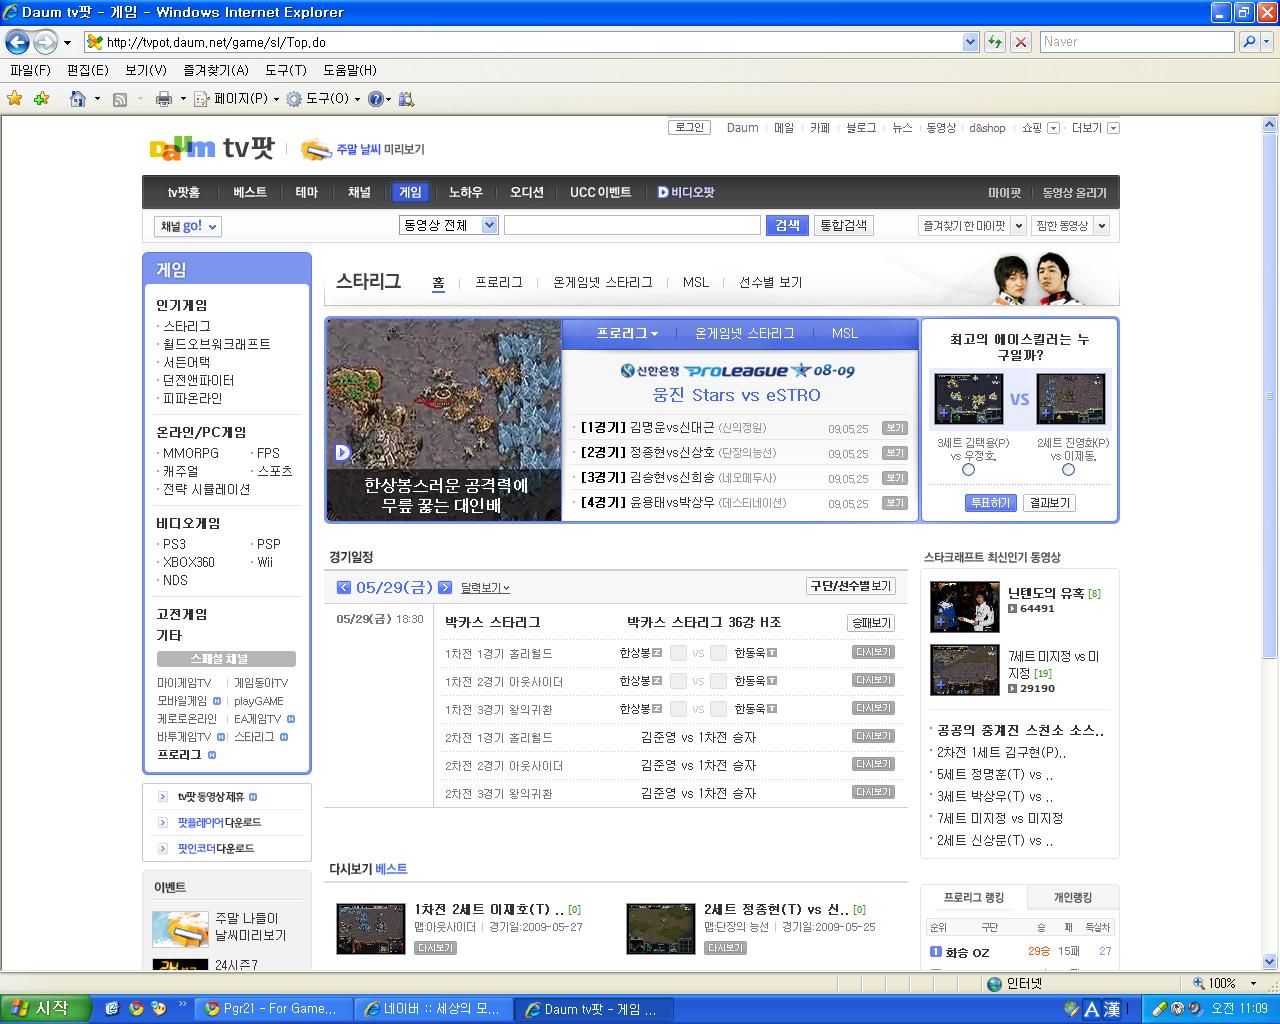
Task: Click the Naver search magnifier icon
Action: pyautogui.click(x=1249, y=42)
